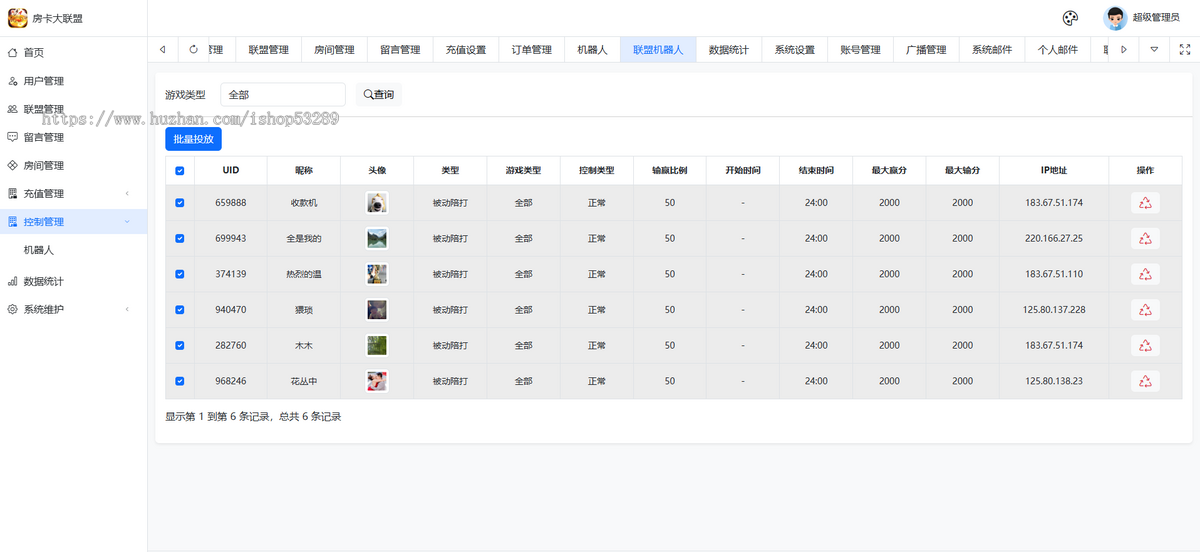Click IP address 220.166.27.25
This screenshot has width=1200, height=552.
click(1054, 239)
